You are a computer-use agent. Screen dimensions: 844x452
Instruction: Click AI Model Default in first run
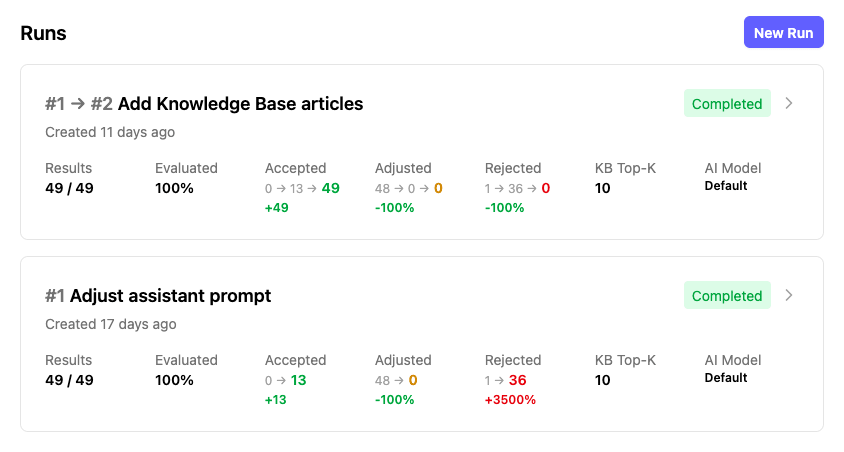(x=726, y=186)
